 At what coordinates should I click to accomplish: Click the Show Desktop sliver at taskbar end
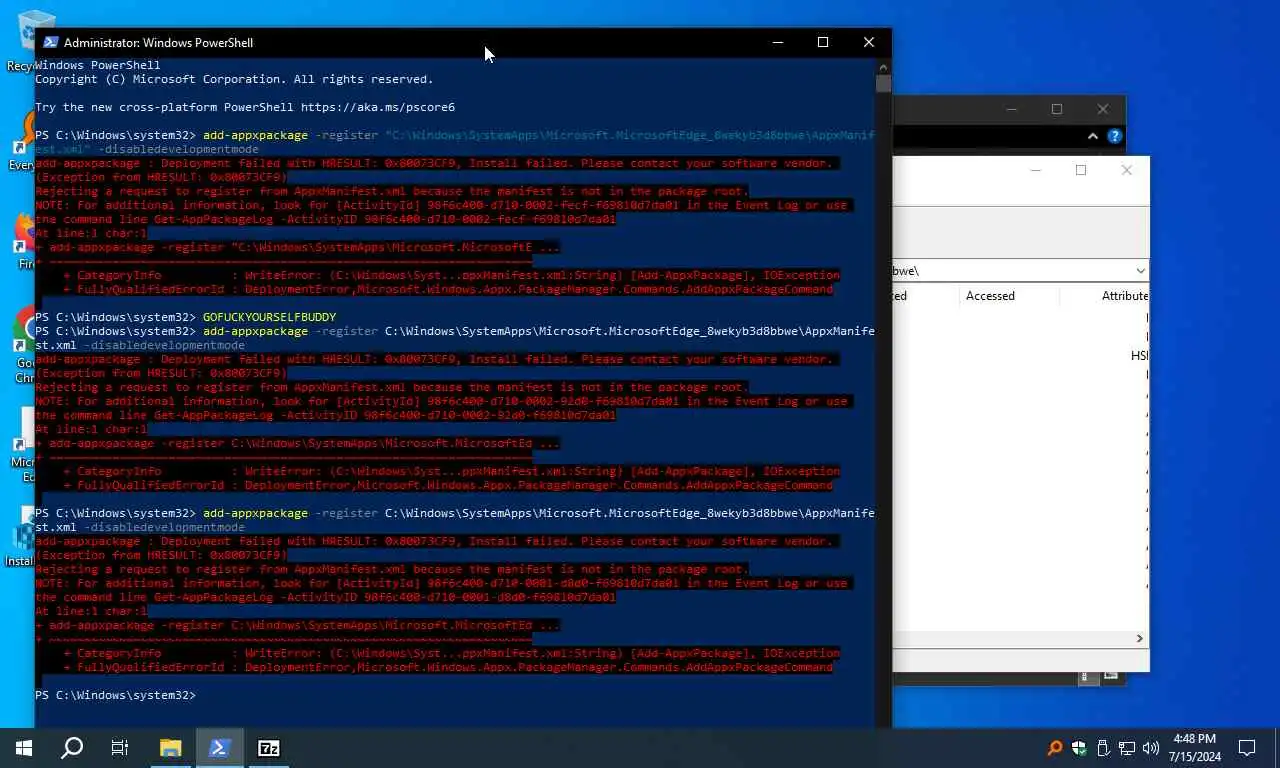click(x=1277, y=748)
